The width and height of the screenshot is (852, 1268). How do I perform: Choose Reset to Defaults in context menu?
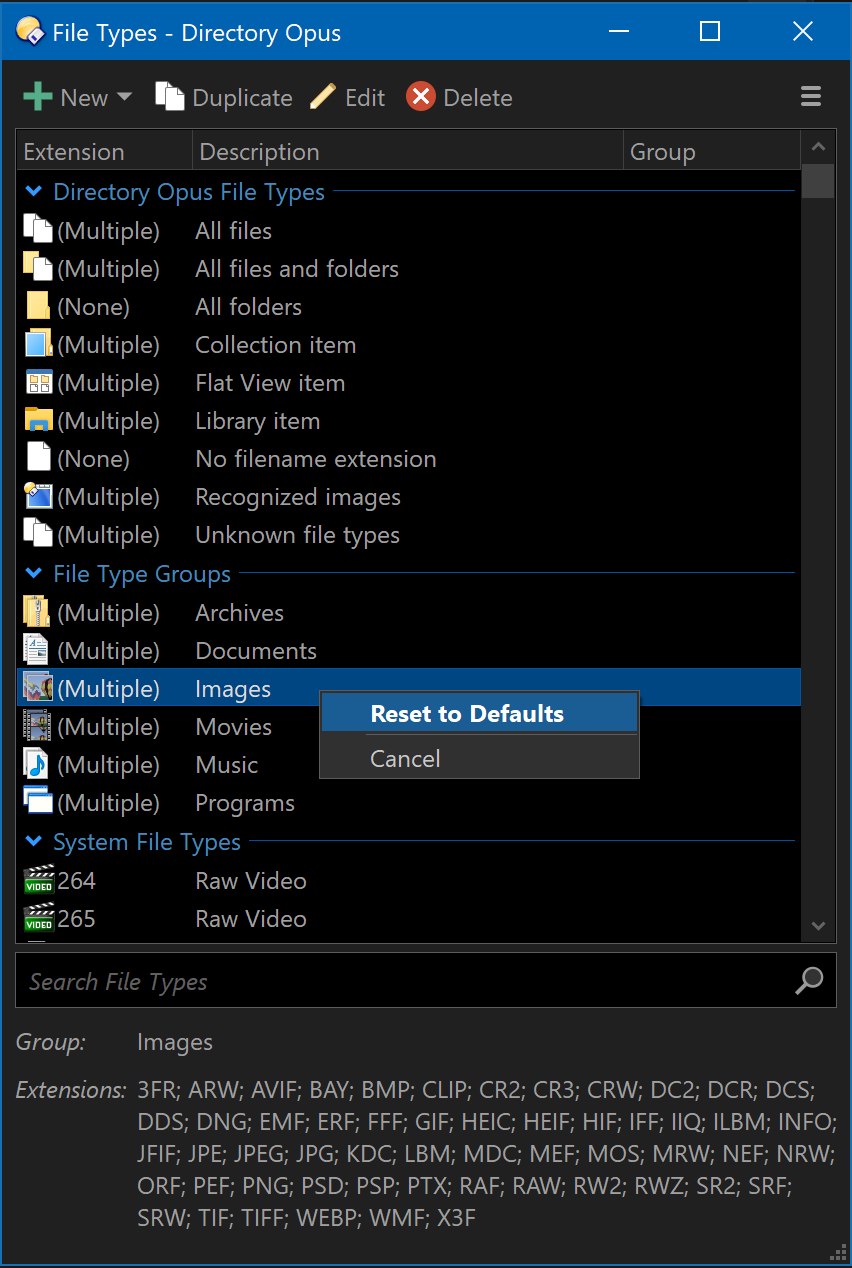[x=479, y=713]
